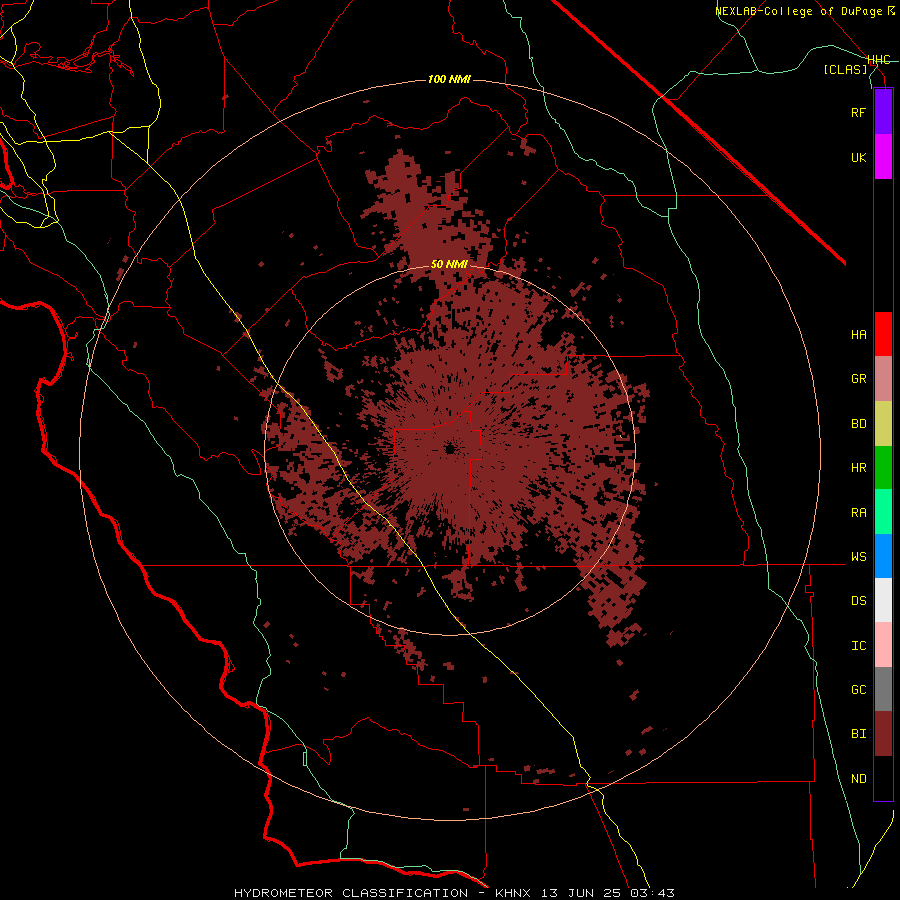Click the RA legend label
The width and height of the screenshot is (900, 900).
[859, 513]
